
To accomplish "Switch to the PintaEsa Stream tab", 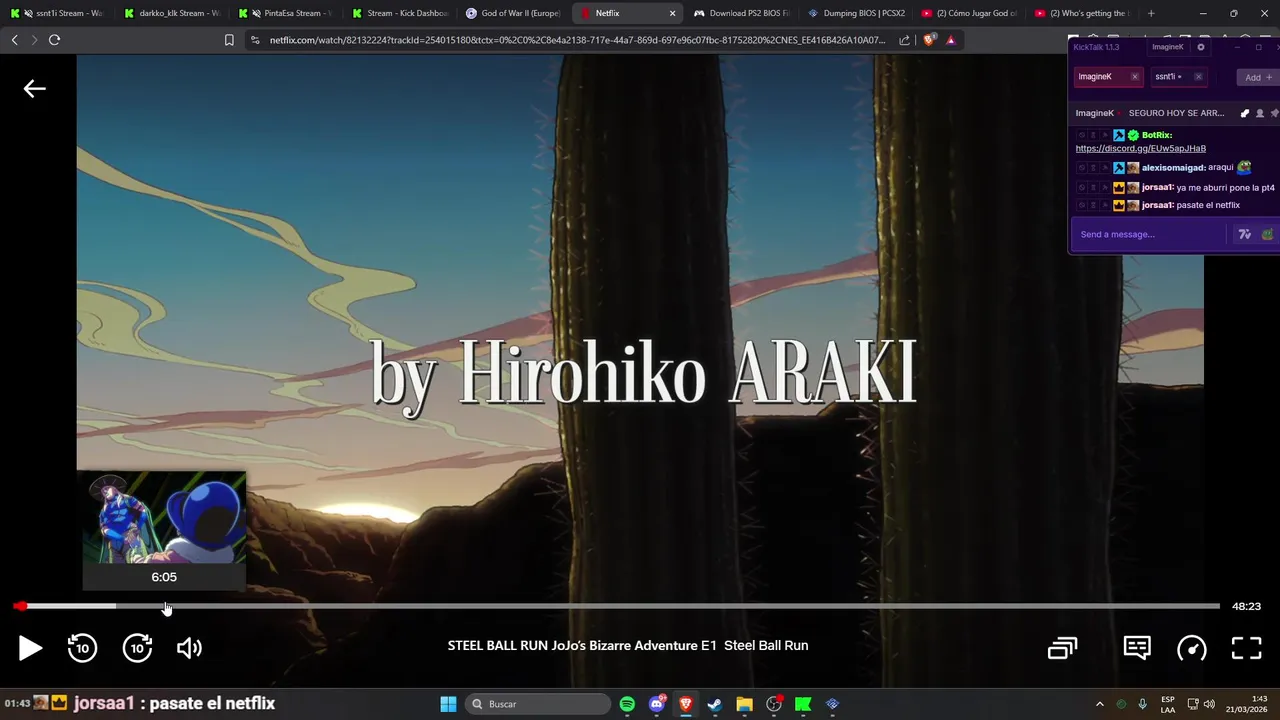I will coord(287,13).
